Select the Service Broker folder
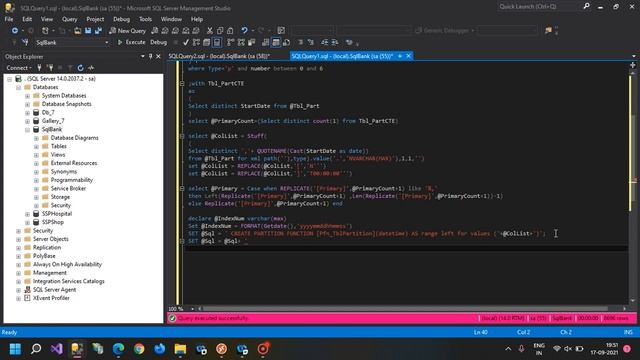Viewport: 640px width, 360px height. click(68, 189)
